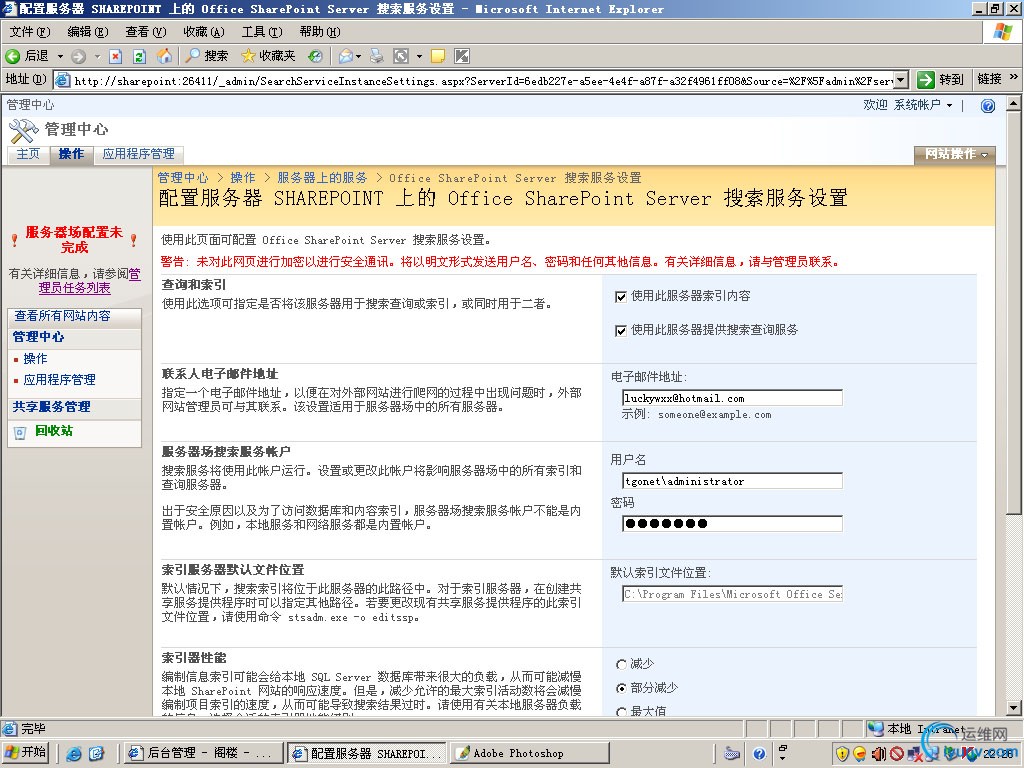Image resolution: width=1024 pixels, height=768 pixels.
Task: Open Favorites (收藏夹) star button
Action: coord(268,56)
